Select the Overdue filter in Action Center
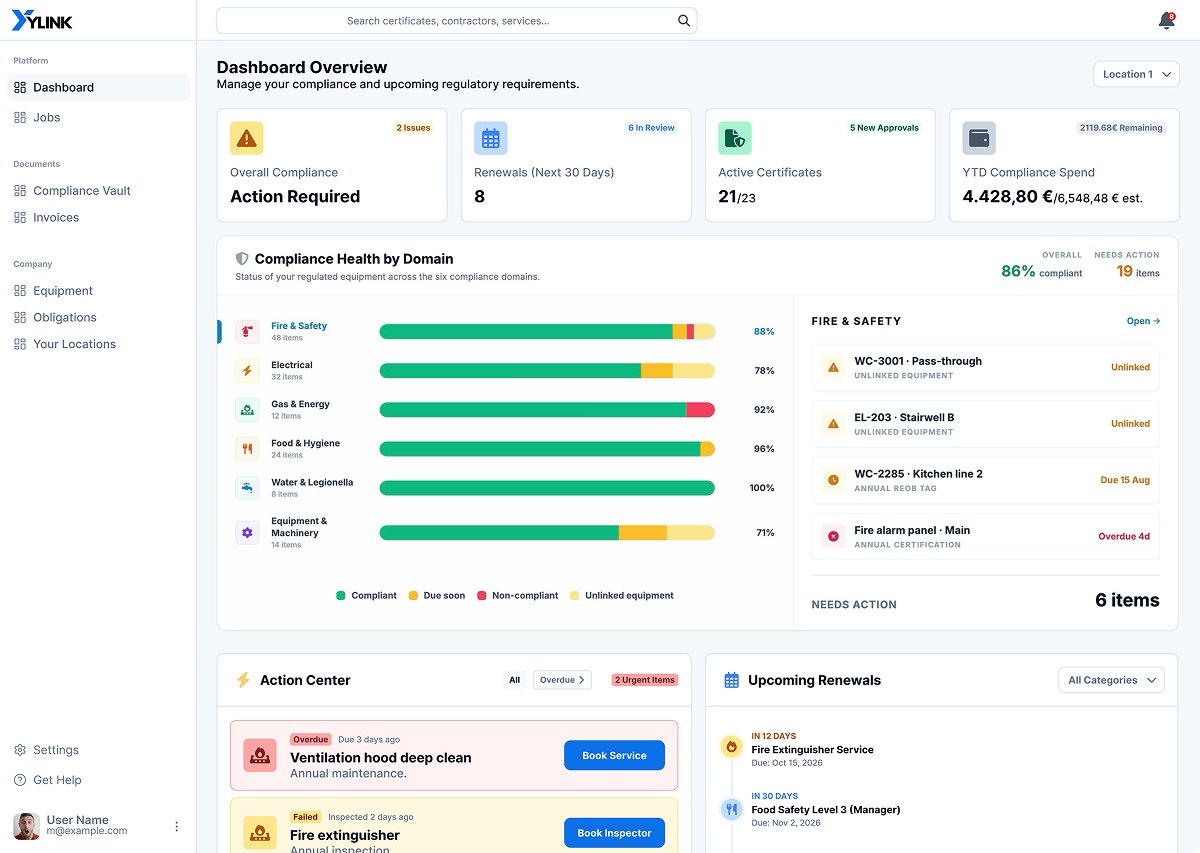 point(562,680)
